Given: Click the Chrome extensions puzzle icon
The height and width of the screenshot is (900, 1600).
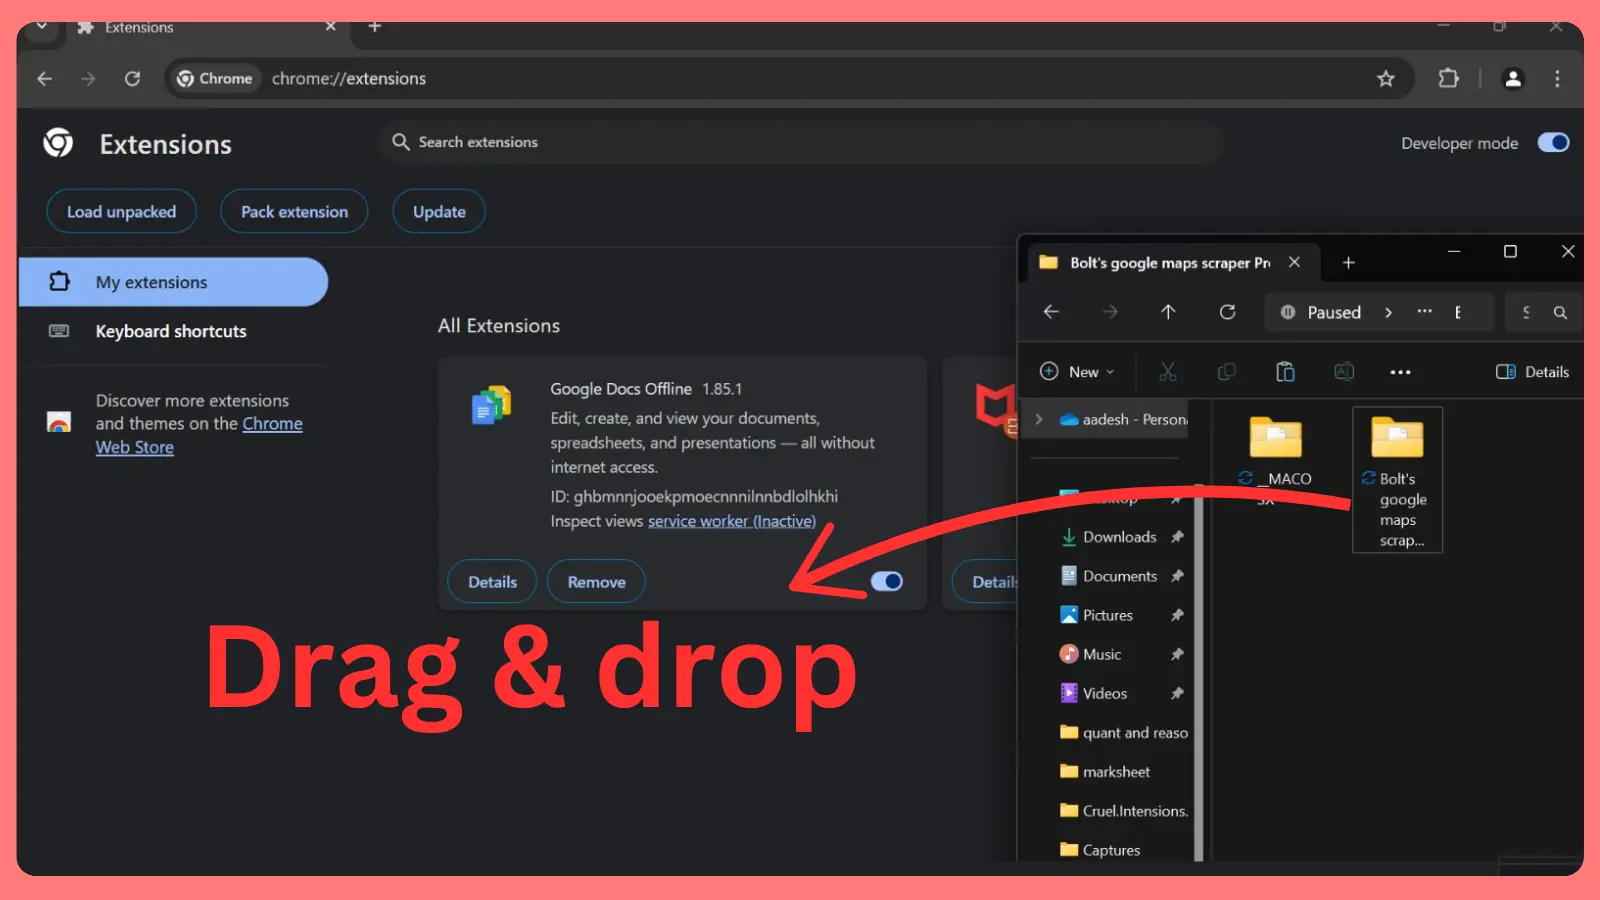Looking at the screenshot, I should 1448,78.
